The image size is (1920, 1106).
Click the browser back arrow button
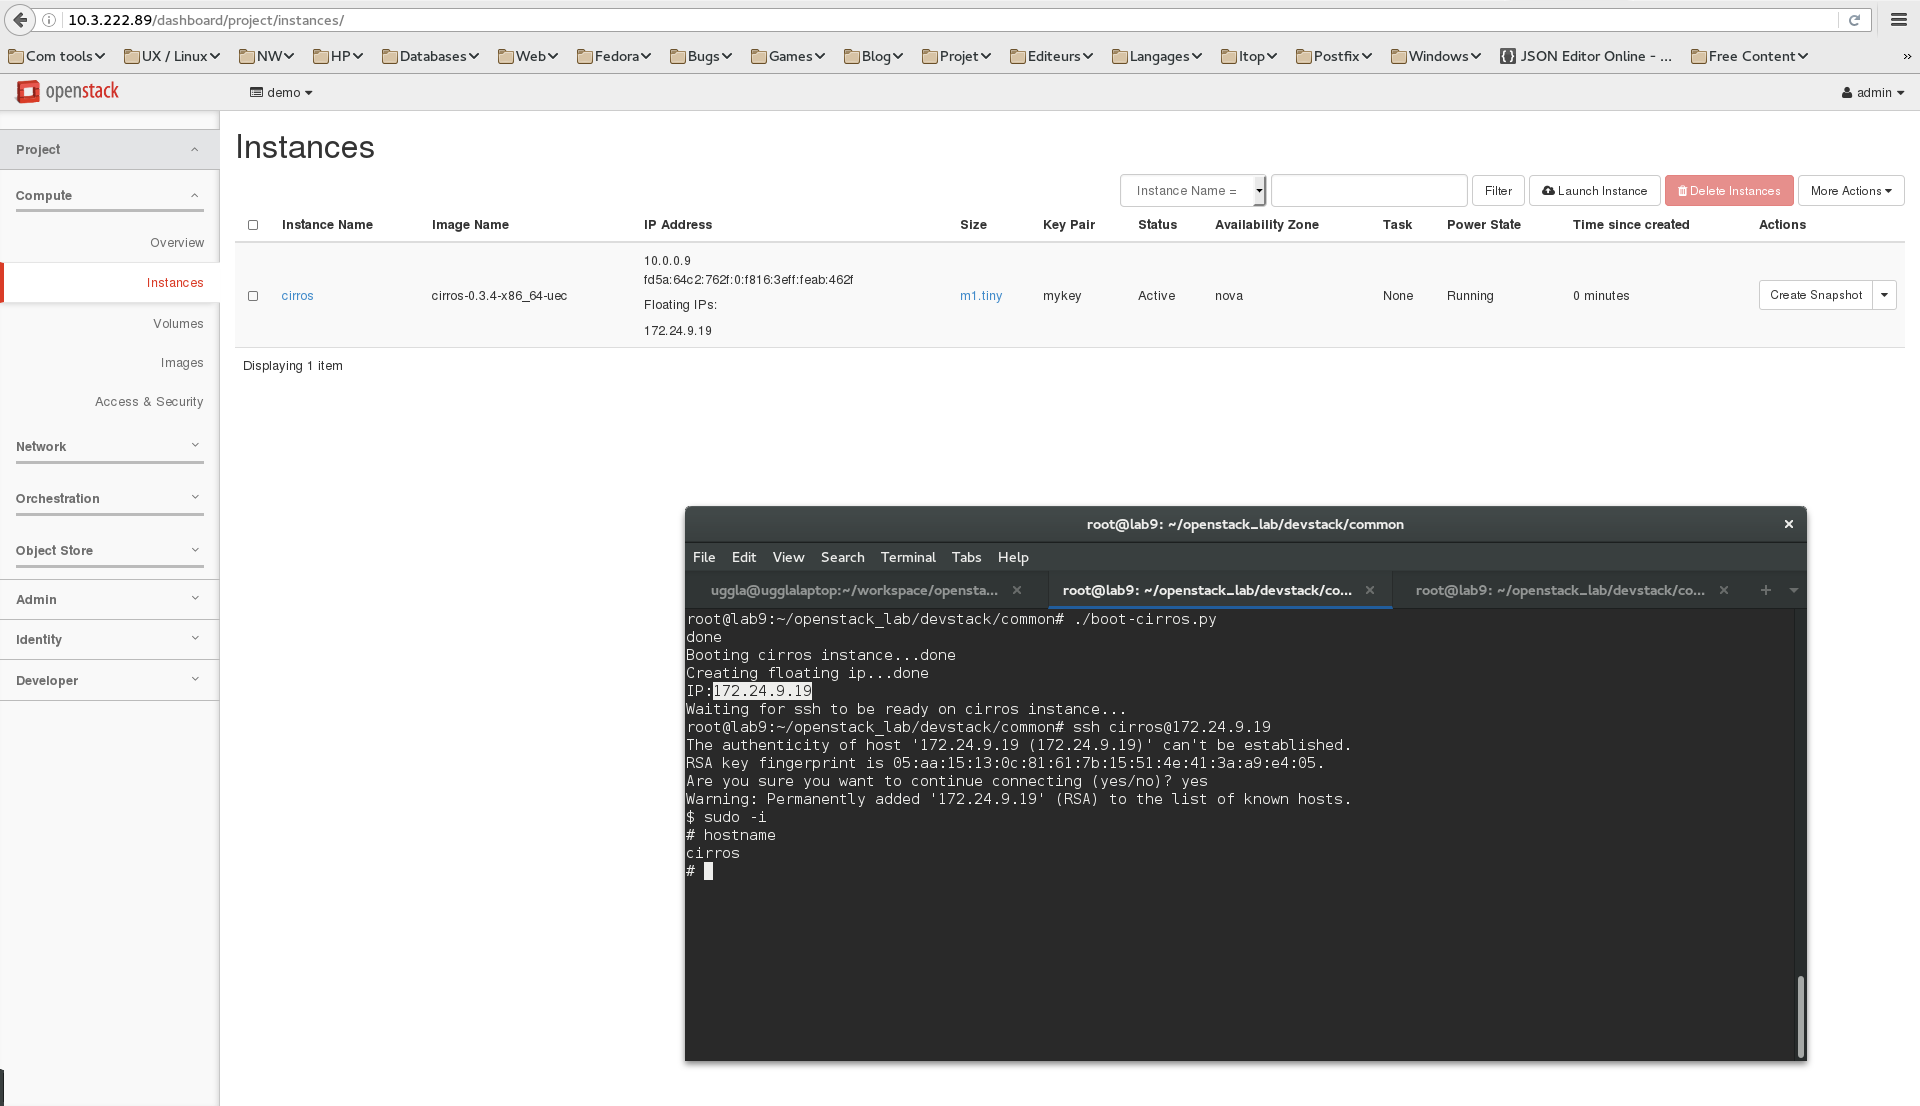pyautogui.click(x=20, y=20)
